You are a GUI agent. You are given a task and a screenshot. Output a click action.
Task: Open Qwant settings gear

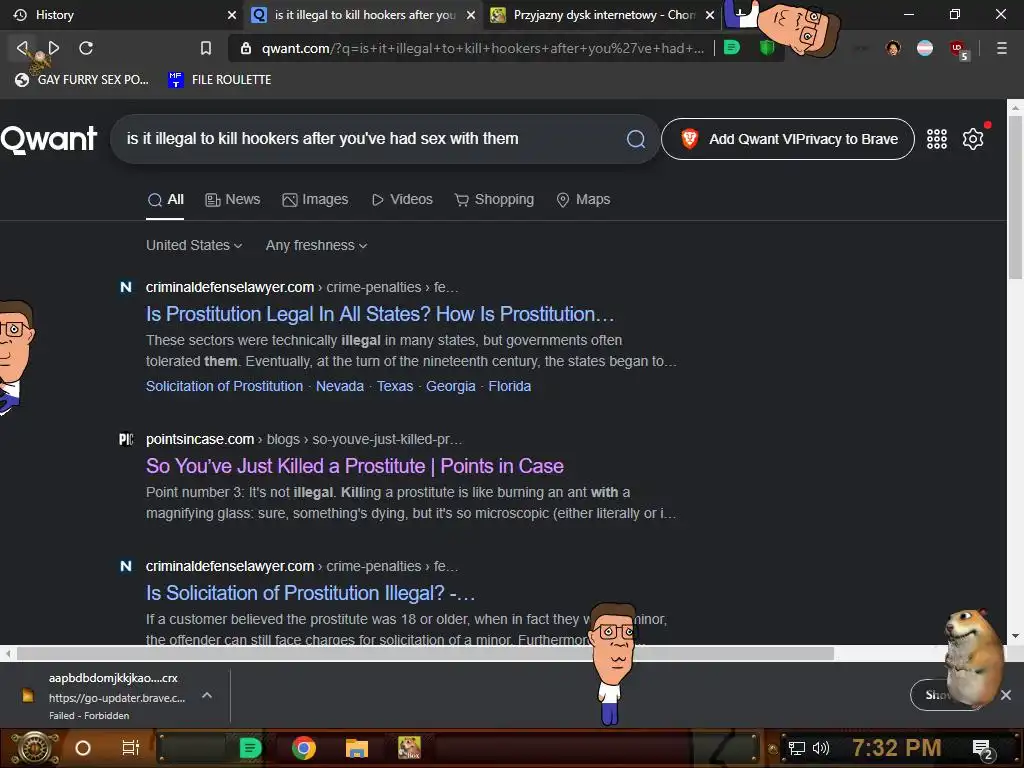972,139
